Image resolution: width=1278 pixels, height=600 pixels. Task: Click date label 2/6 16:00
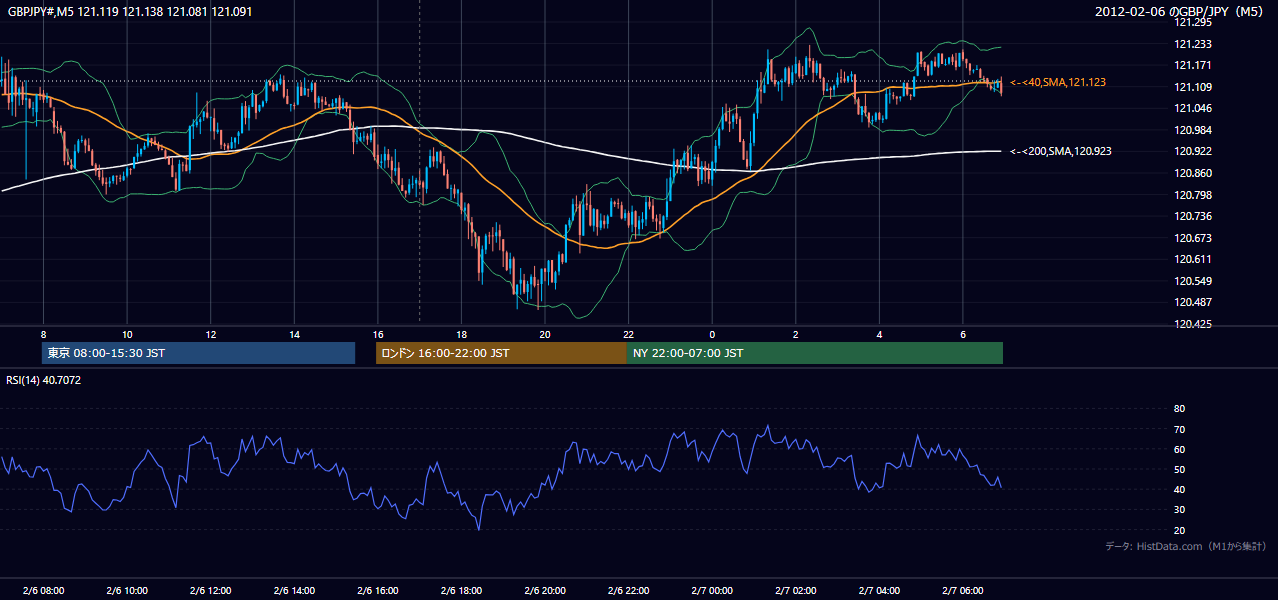377,591
